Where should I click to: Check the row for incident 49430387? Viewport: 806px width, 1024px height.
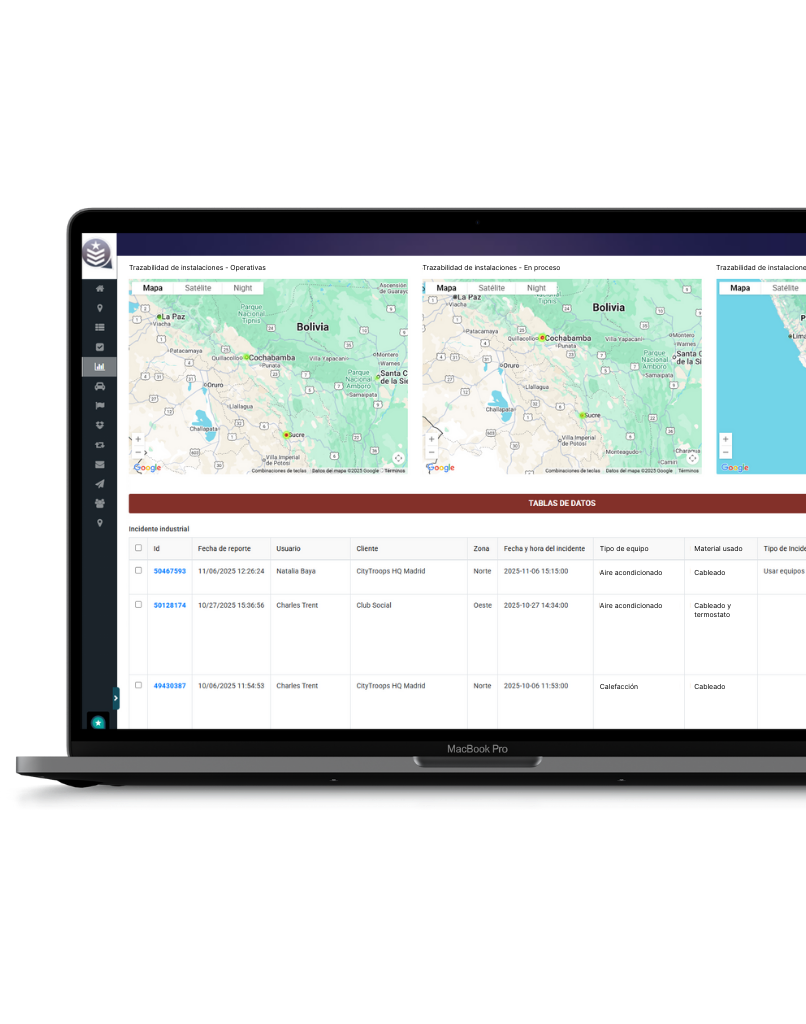click(x=138, y=685)
